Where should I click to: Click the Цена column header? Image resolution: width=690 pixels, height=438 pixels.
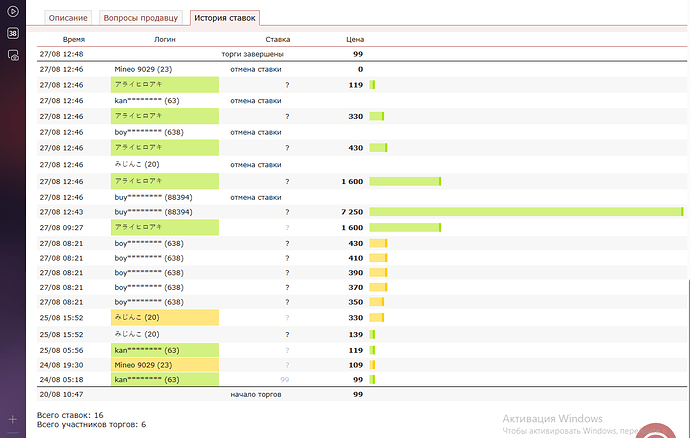[x=355, y=39]
